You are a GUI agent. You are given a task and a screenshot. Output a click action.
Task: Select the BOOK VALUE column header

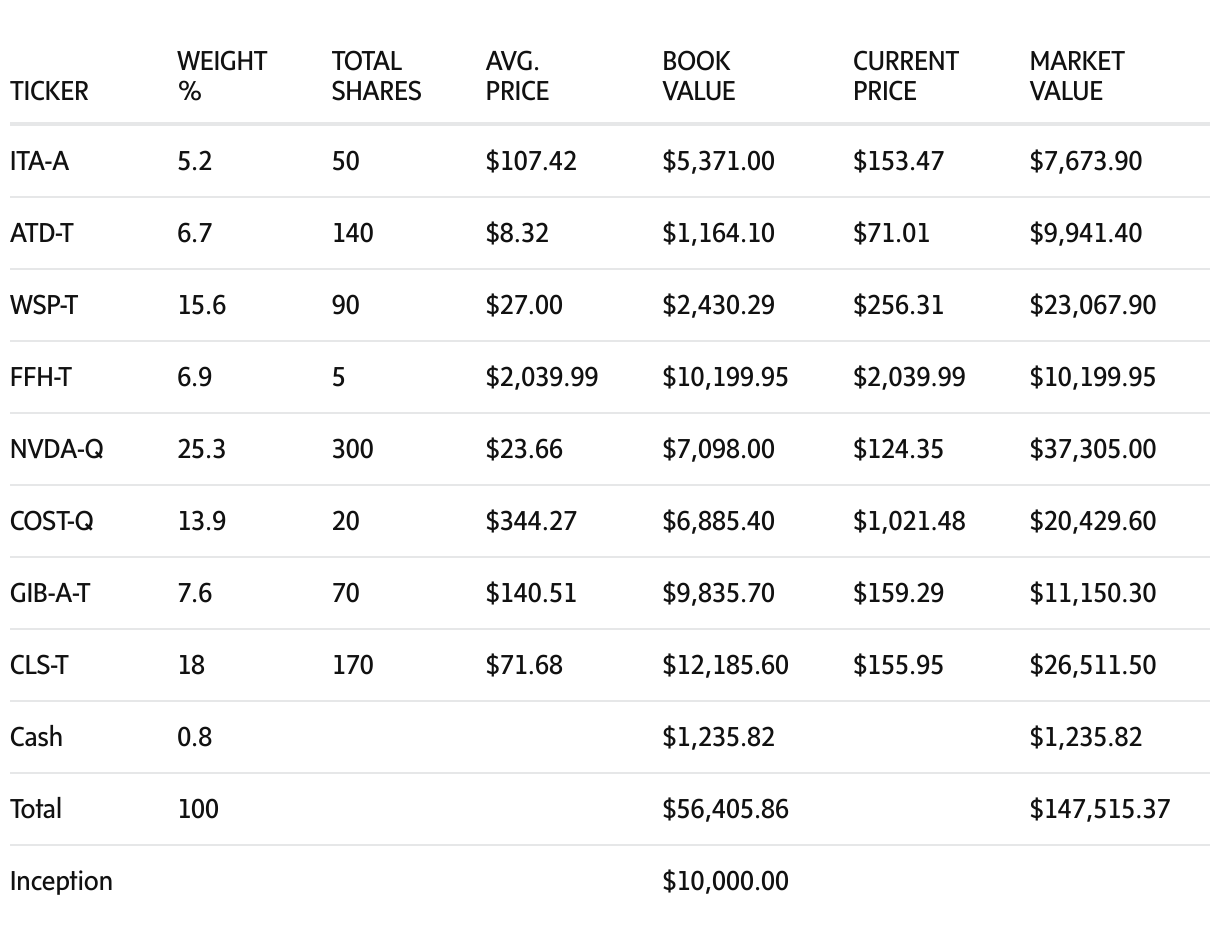[x=698, y=76]
